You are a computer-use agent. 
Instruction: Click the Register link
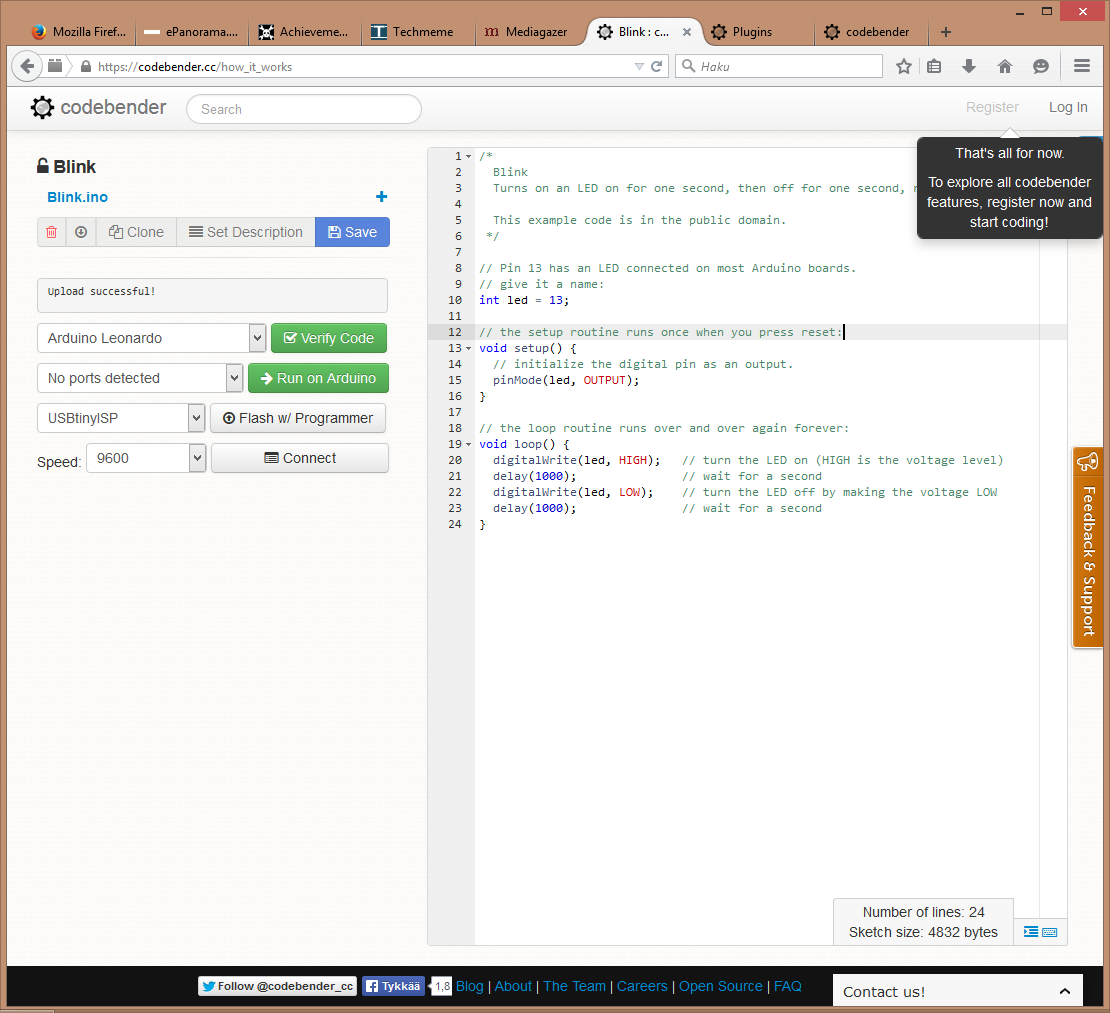(992, 107)
